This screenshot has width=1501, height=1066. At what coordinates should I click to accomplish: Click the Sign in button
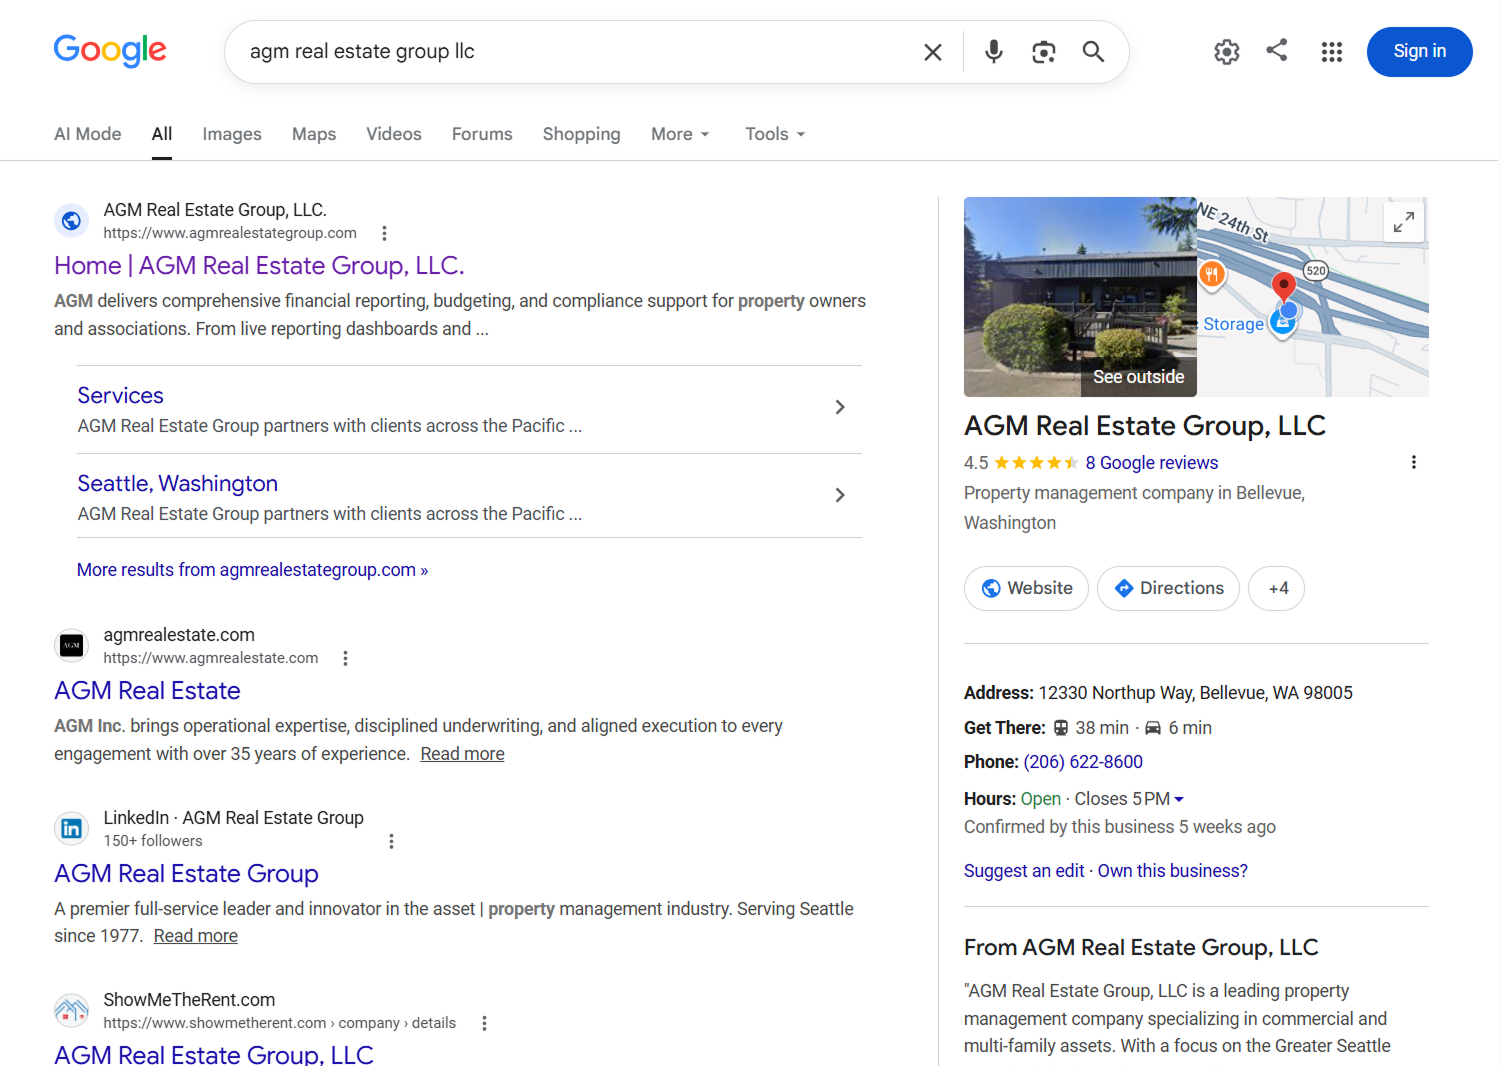[1419, 52]
